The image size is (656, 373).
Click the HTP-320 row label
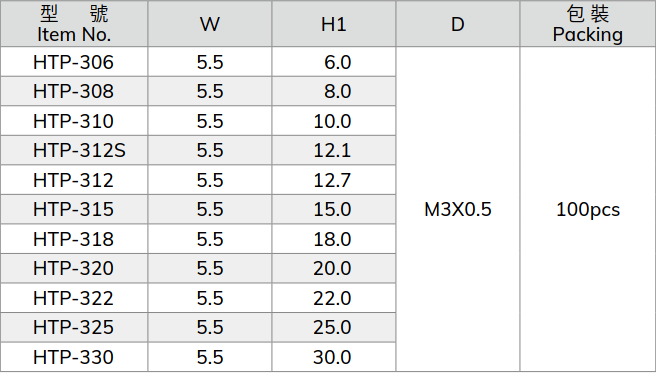click(73, 268)
